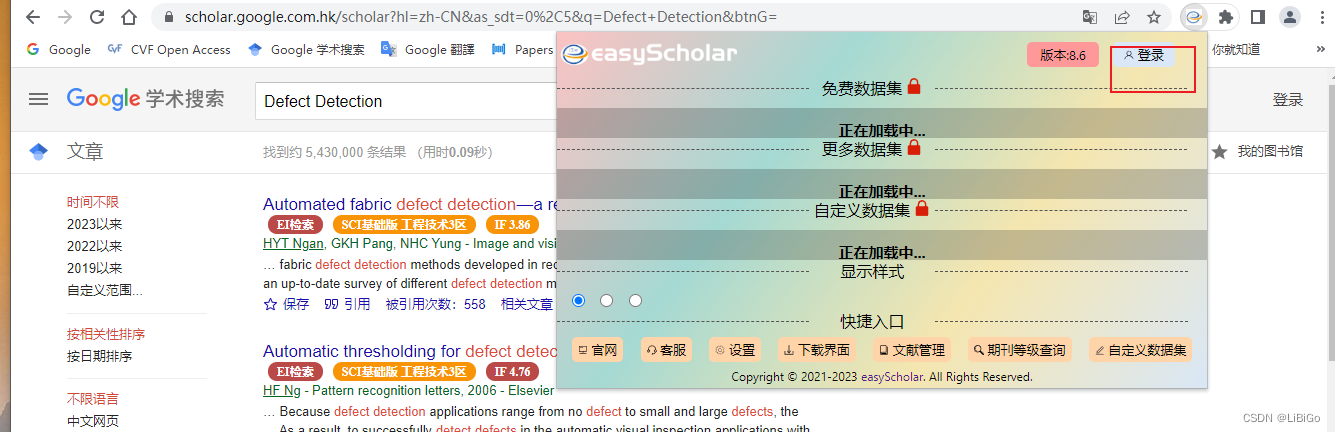Open the Extensions puzzle icon
The width and height of the screenshot is (1335, 432).
click(x=1226, y=17)
